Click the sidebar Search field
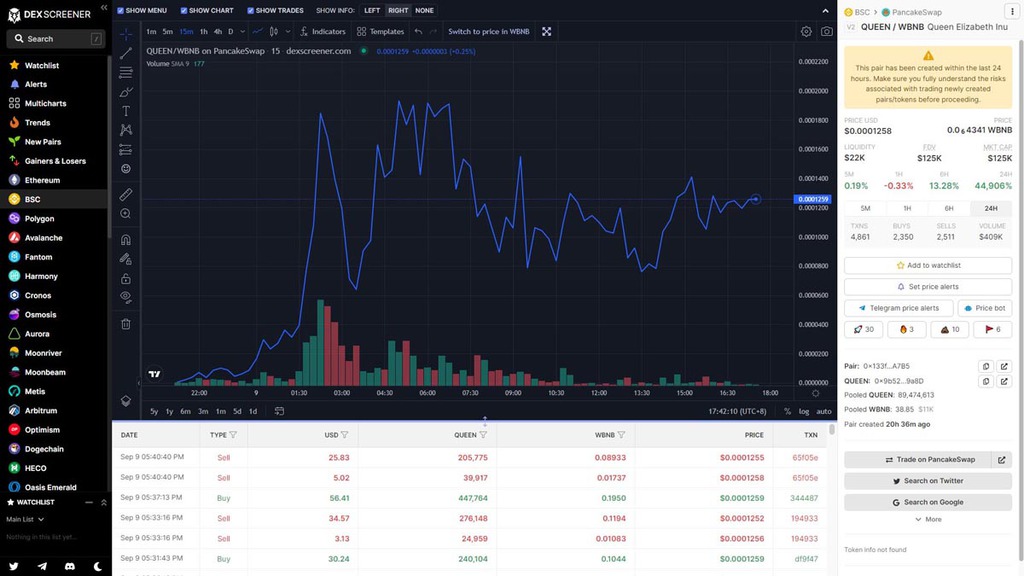Screen dimensions: 1024x576 coord(56,39)
